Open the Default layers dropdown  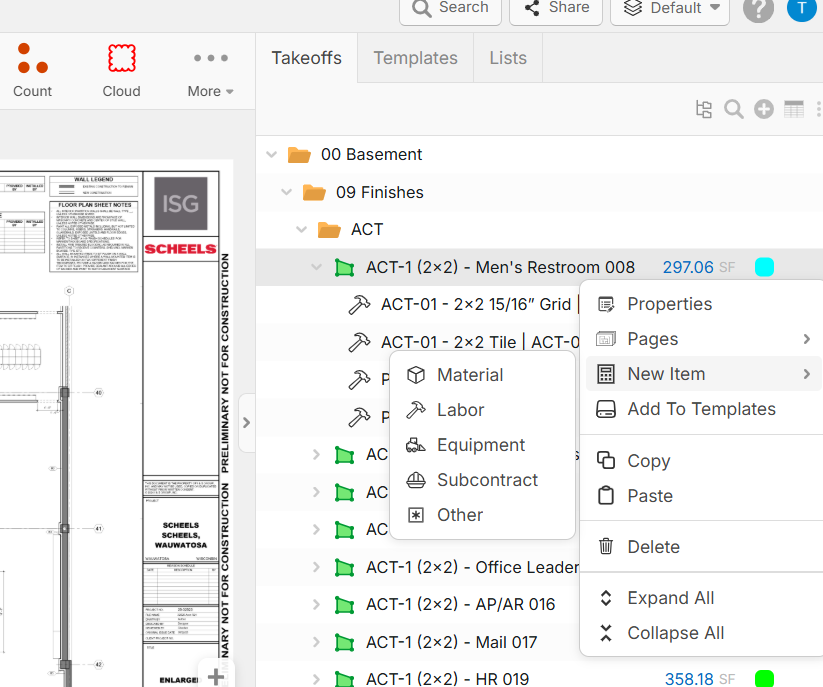[x=671, y=9]
